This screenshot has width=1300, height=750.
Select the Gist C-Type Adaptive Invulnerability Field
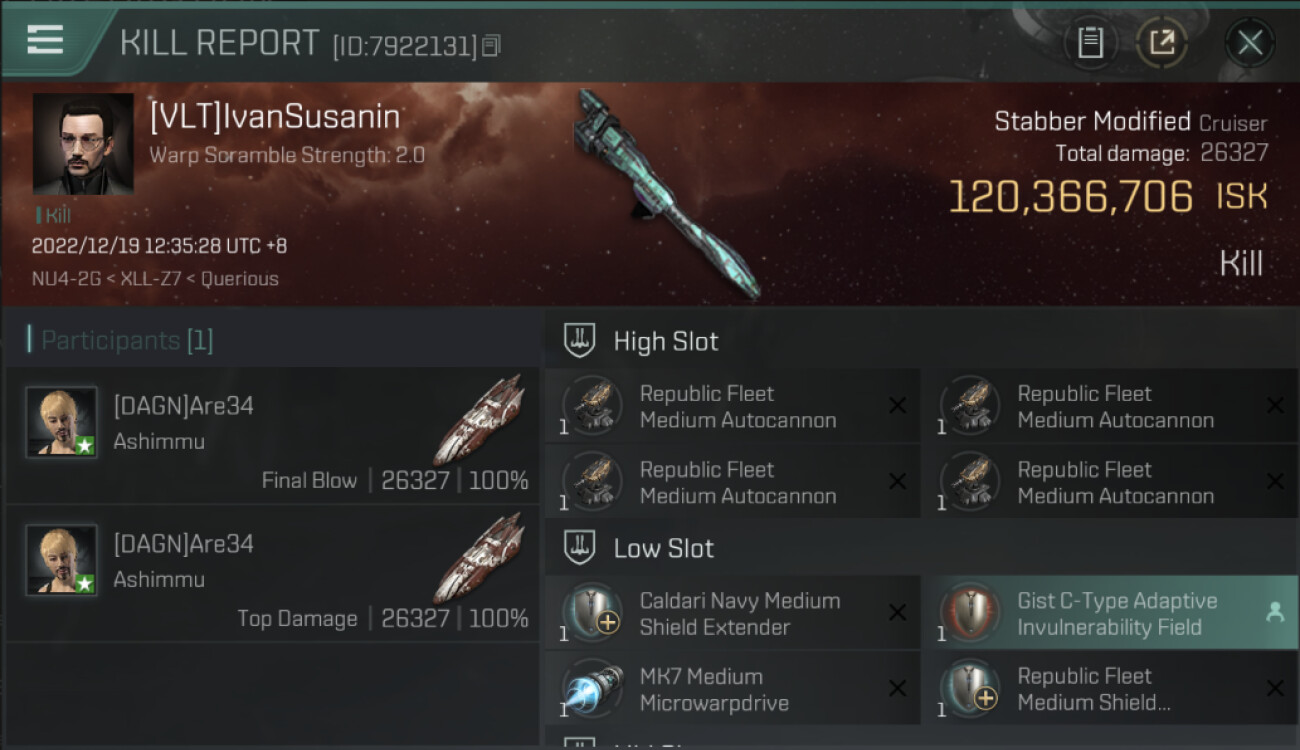pos(1113,613)
